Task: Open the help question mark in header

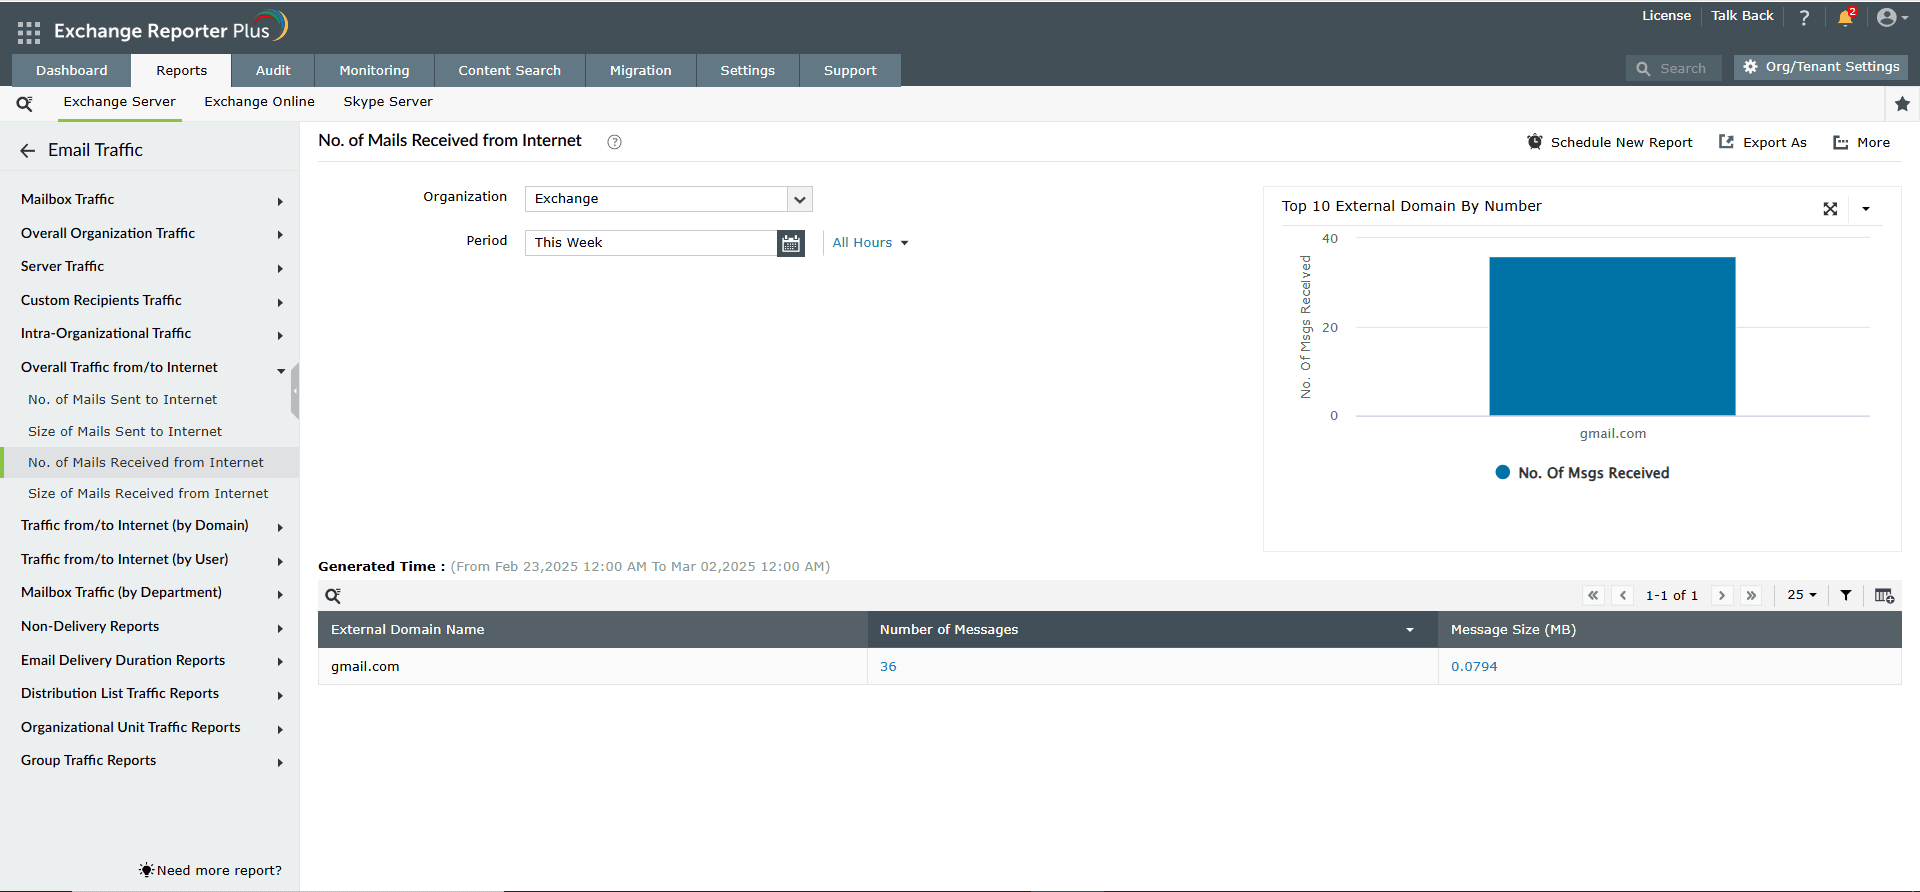Action: 1804,17
